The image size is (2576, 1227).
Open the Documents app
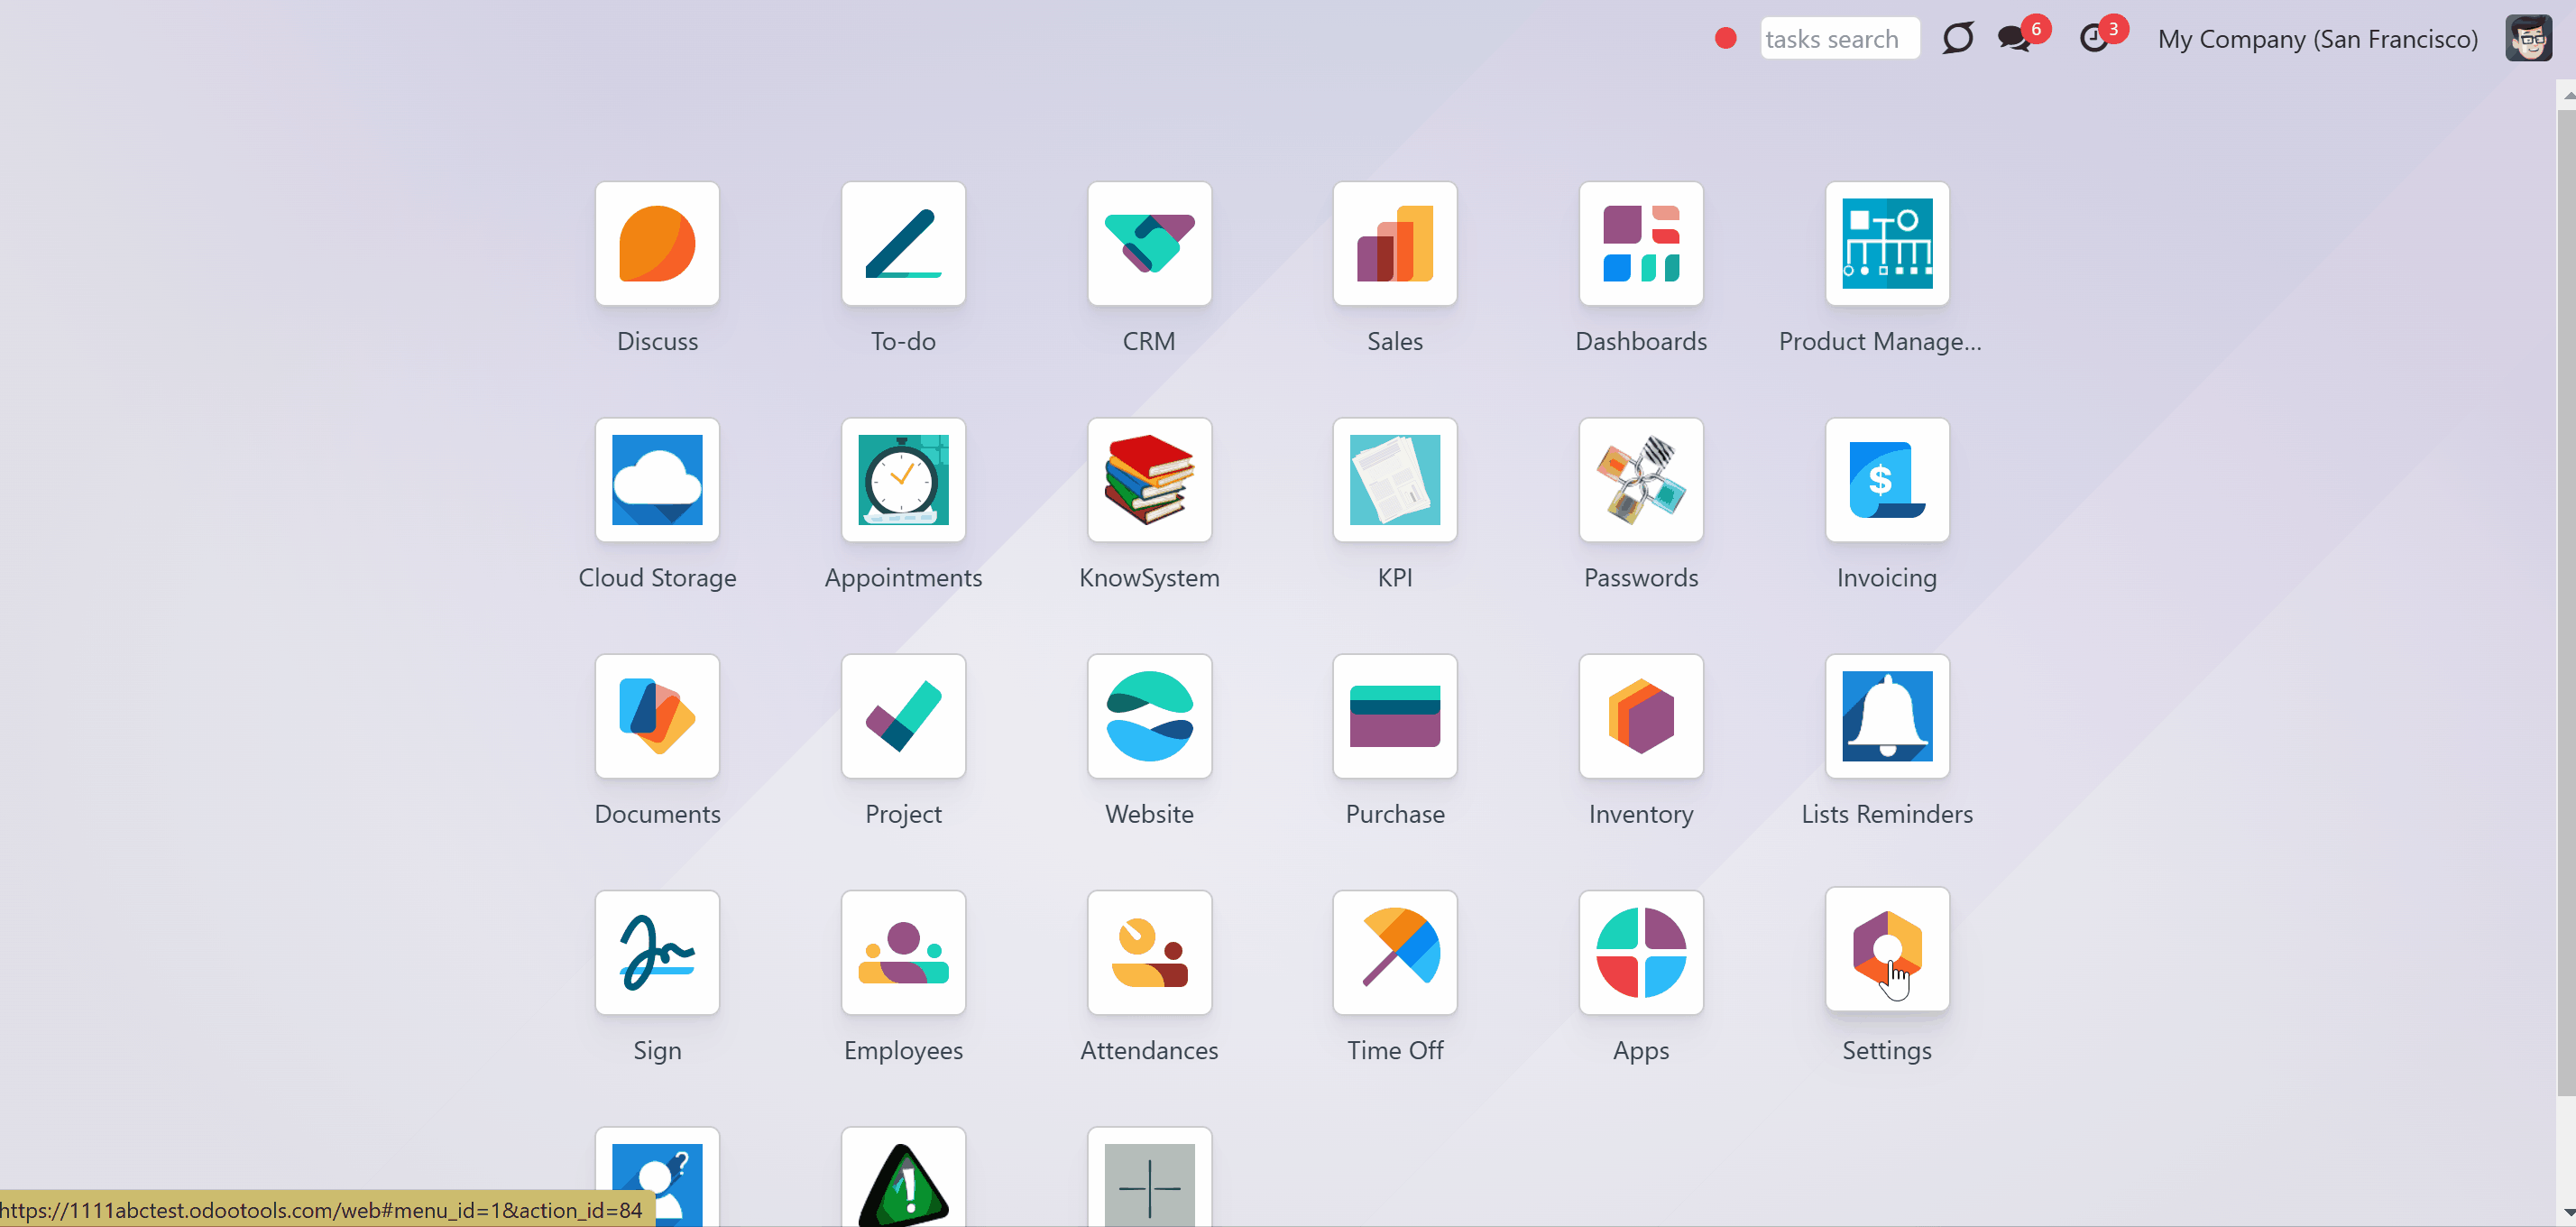[x=657, y=716]
